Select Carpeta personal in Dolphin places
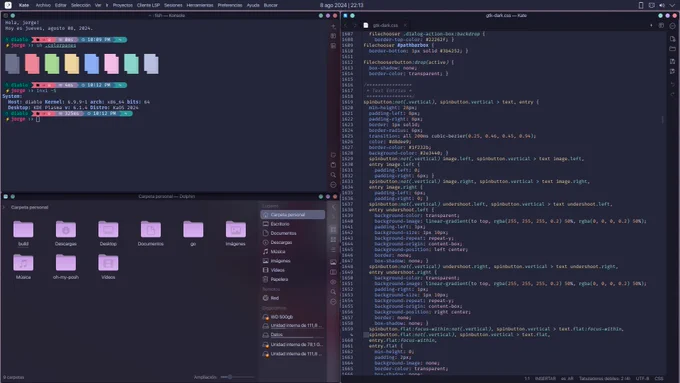 point(293,215)
